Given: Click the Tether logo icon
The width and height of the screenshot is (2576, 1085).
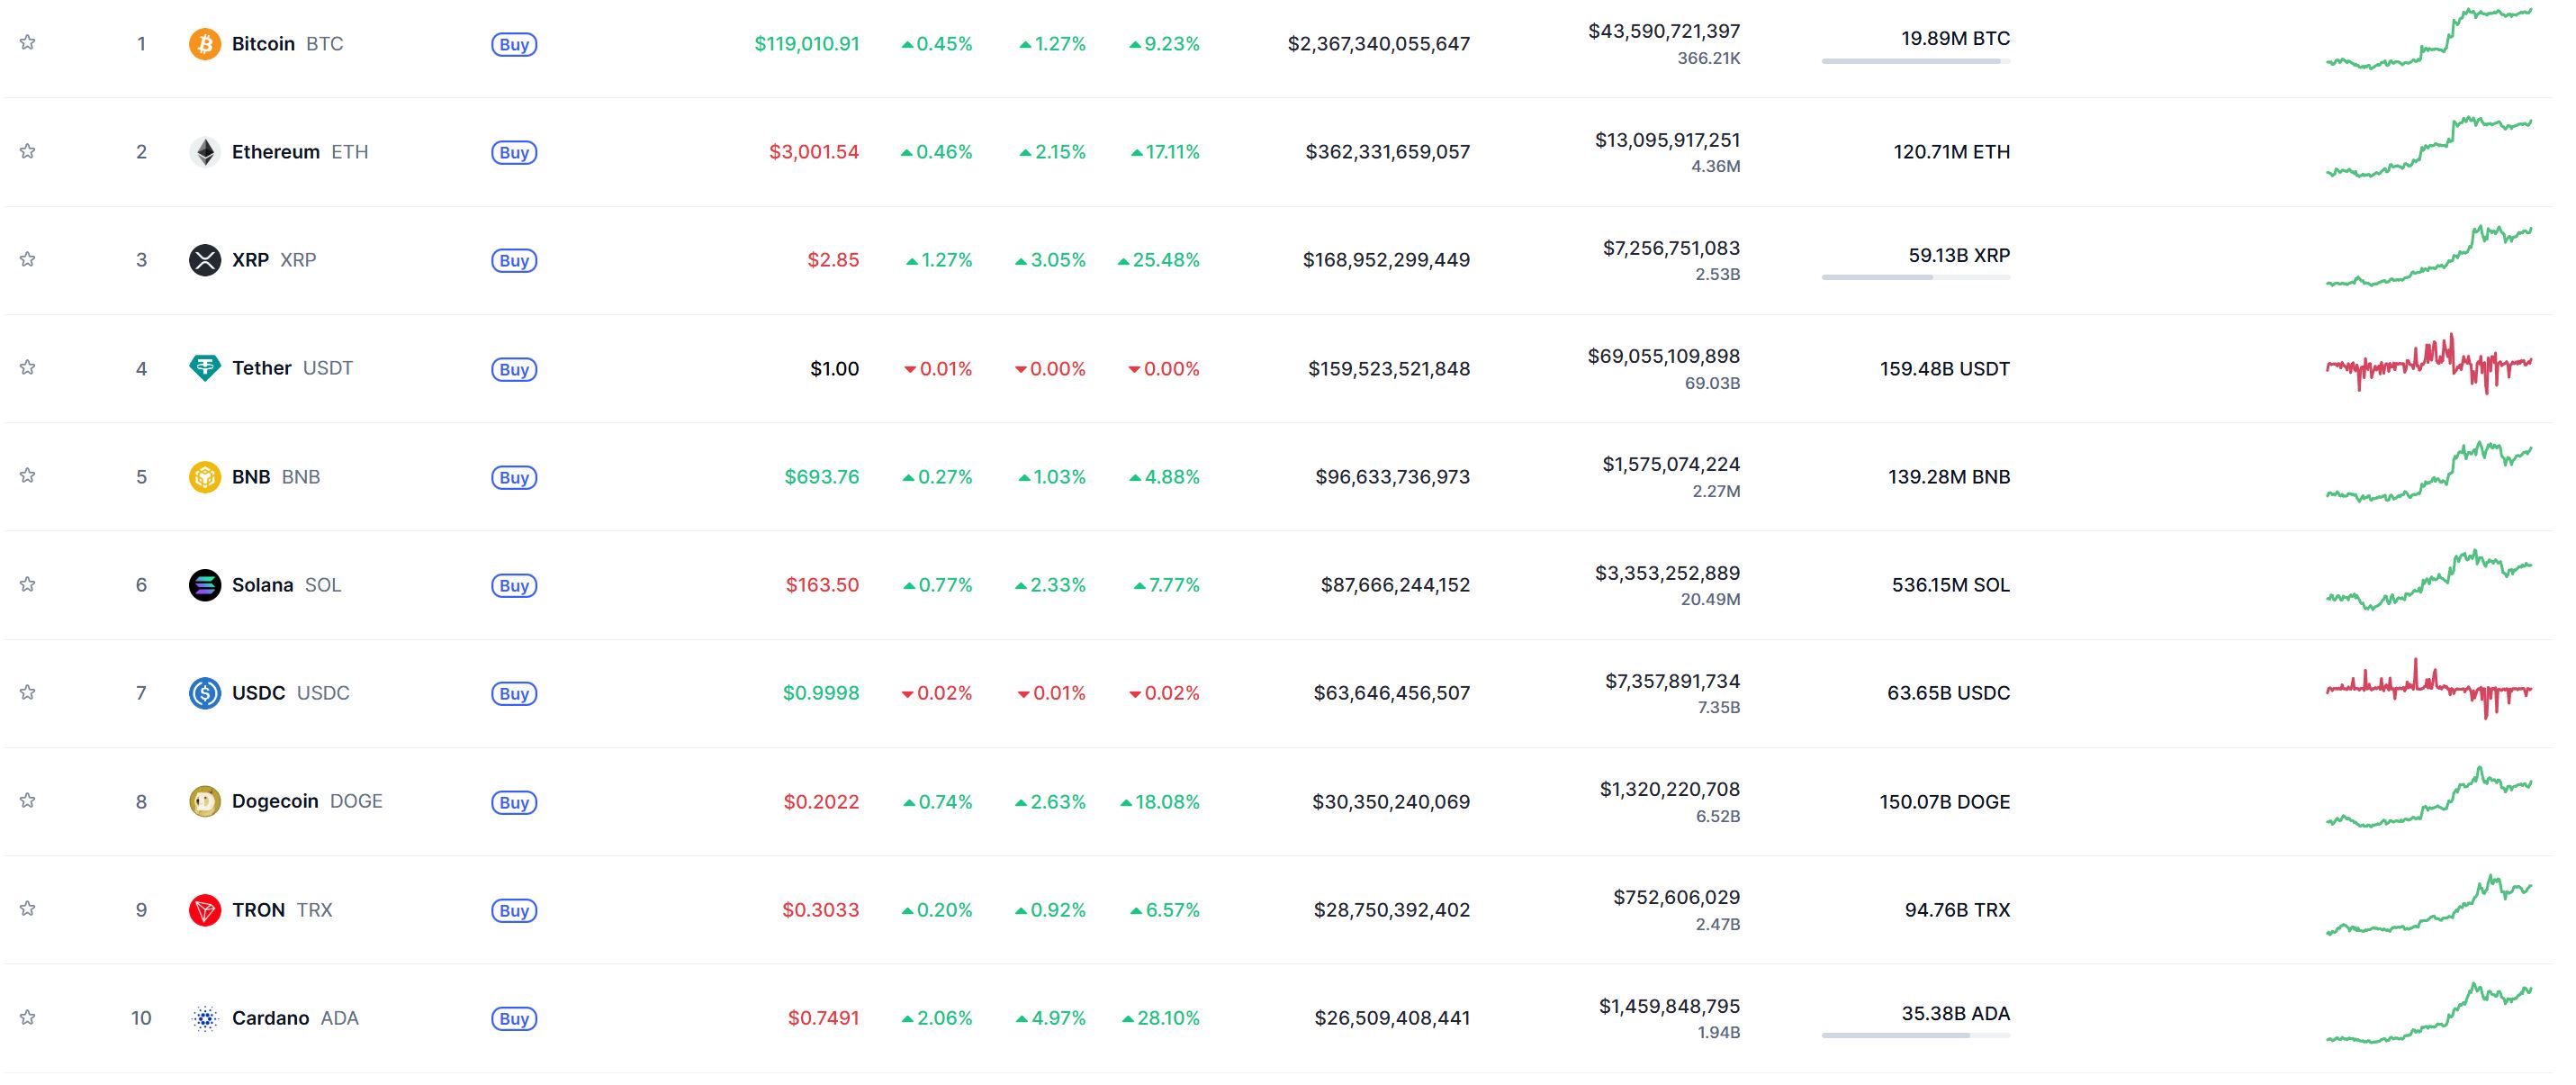Looking at the screenshot, I should [x=205, y=368].
